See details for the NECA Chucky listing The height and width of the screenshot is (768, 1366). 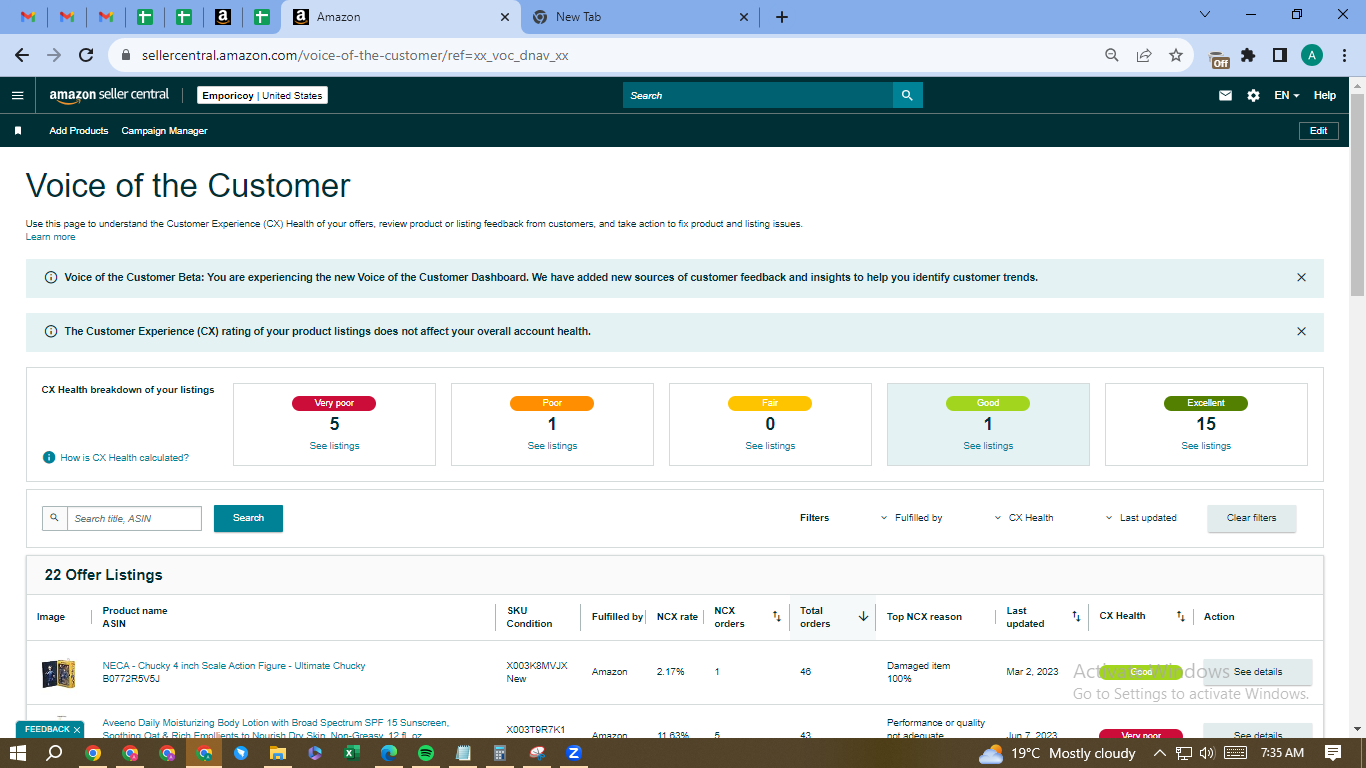tap(1258, 672)
